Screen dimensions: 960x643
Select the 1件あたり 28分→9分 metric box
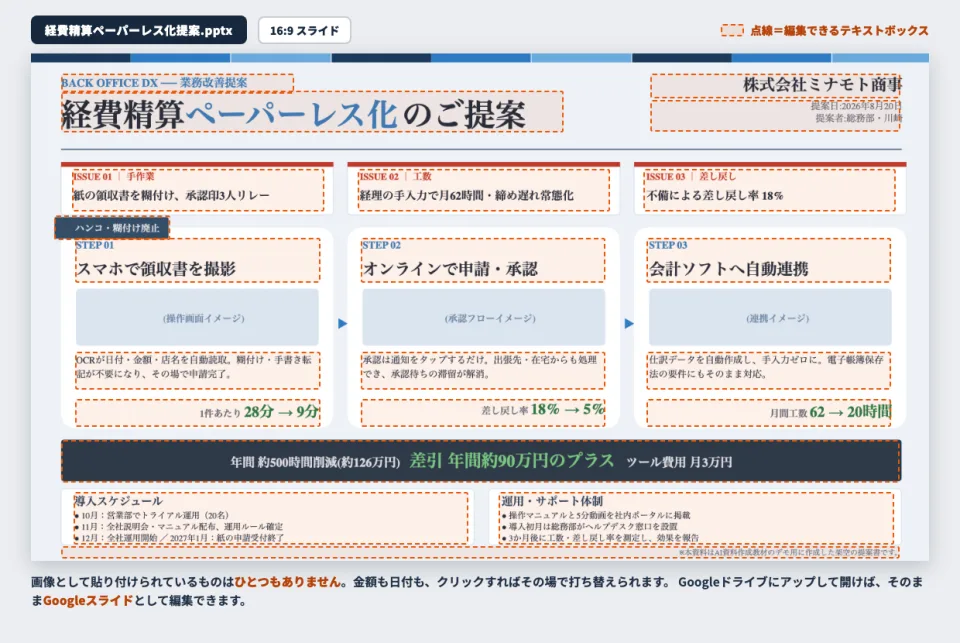[x=198, y=413]
